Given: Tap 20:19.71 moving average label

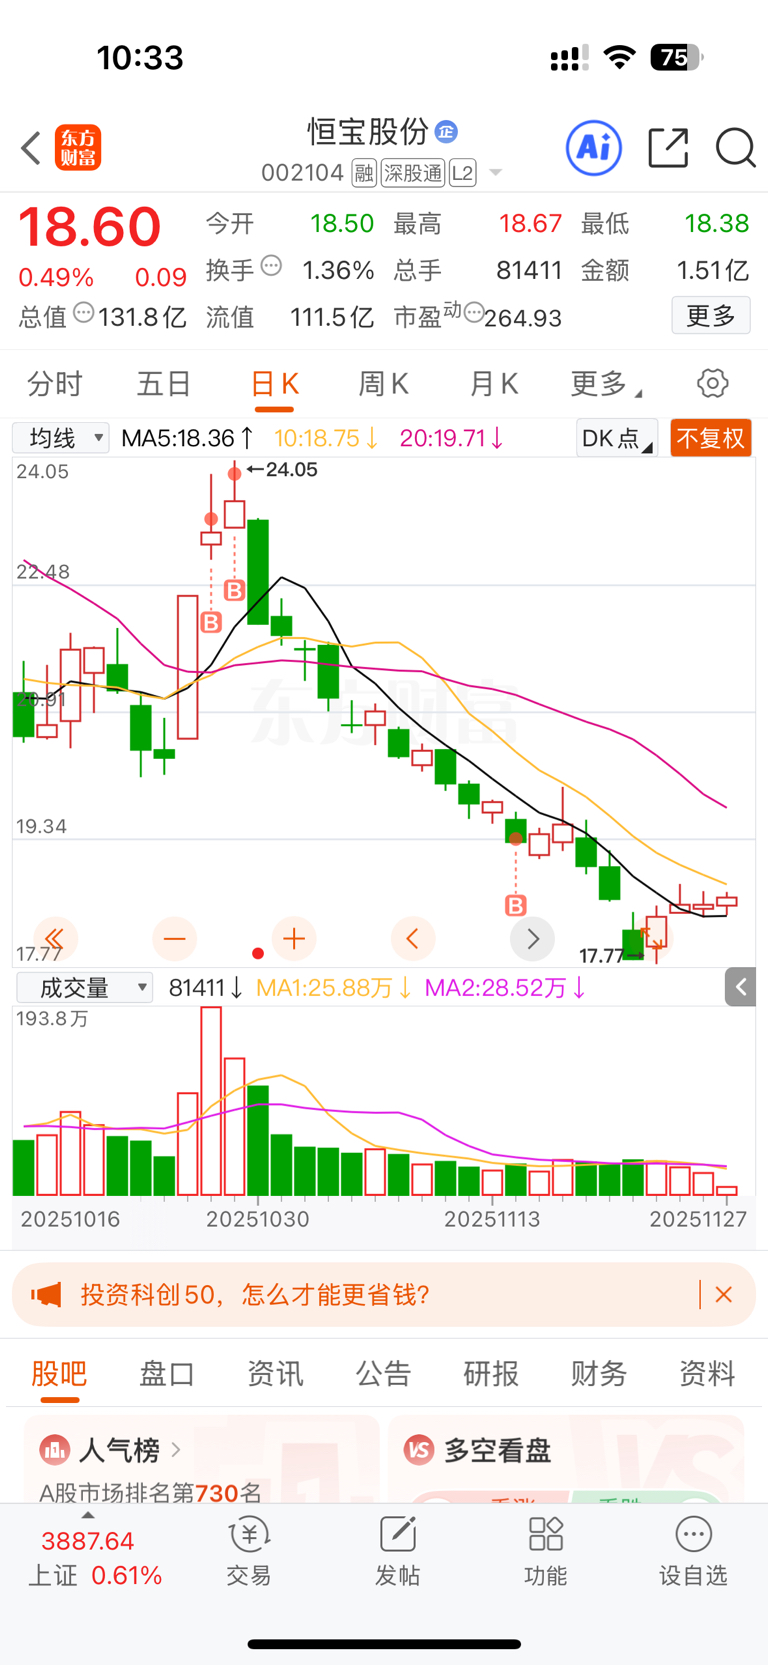Looking at the screenshot, I should 451,438.
